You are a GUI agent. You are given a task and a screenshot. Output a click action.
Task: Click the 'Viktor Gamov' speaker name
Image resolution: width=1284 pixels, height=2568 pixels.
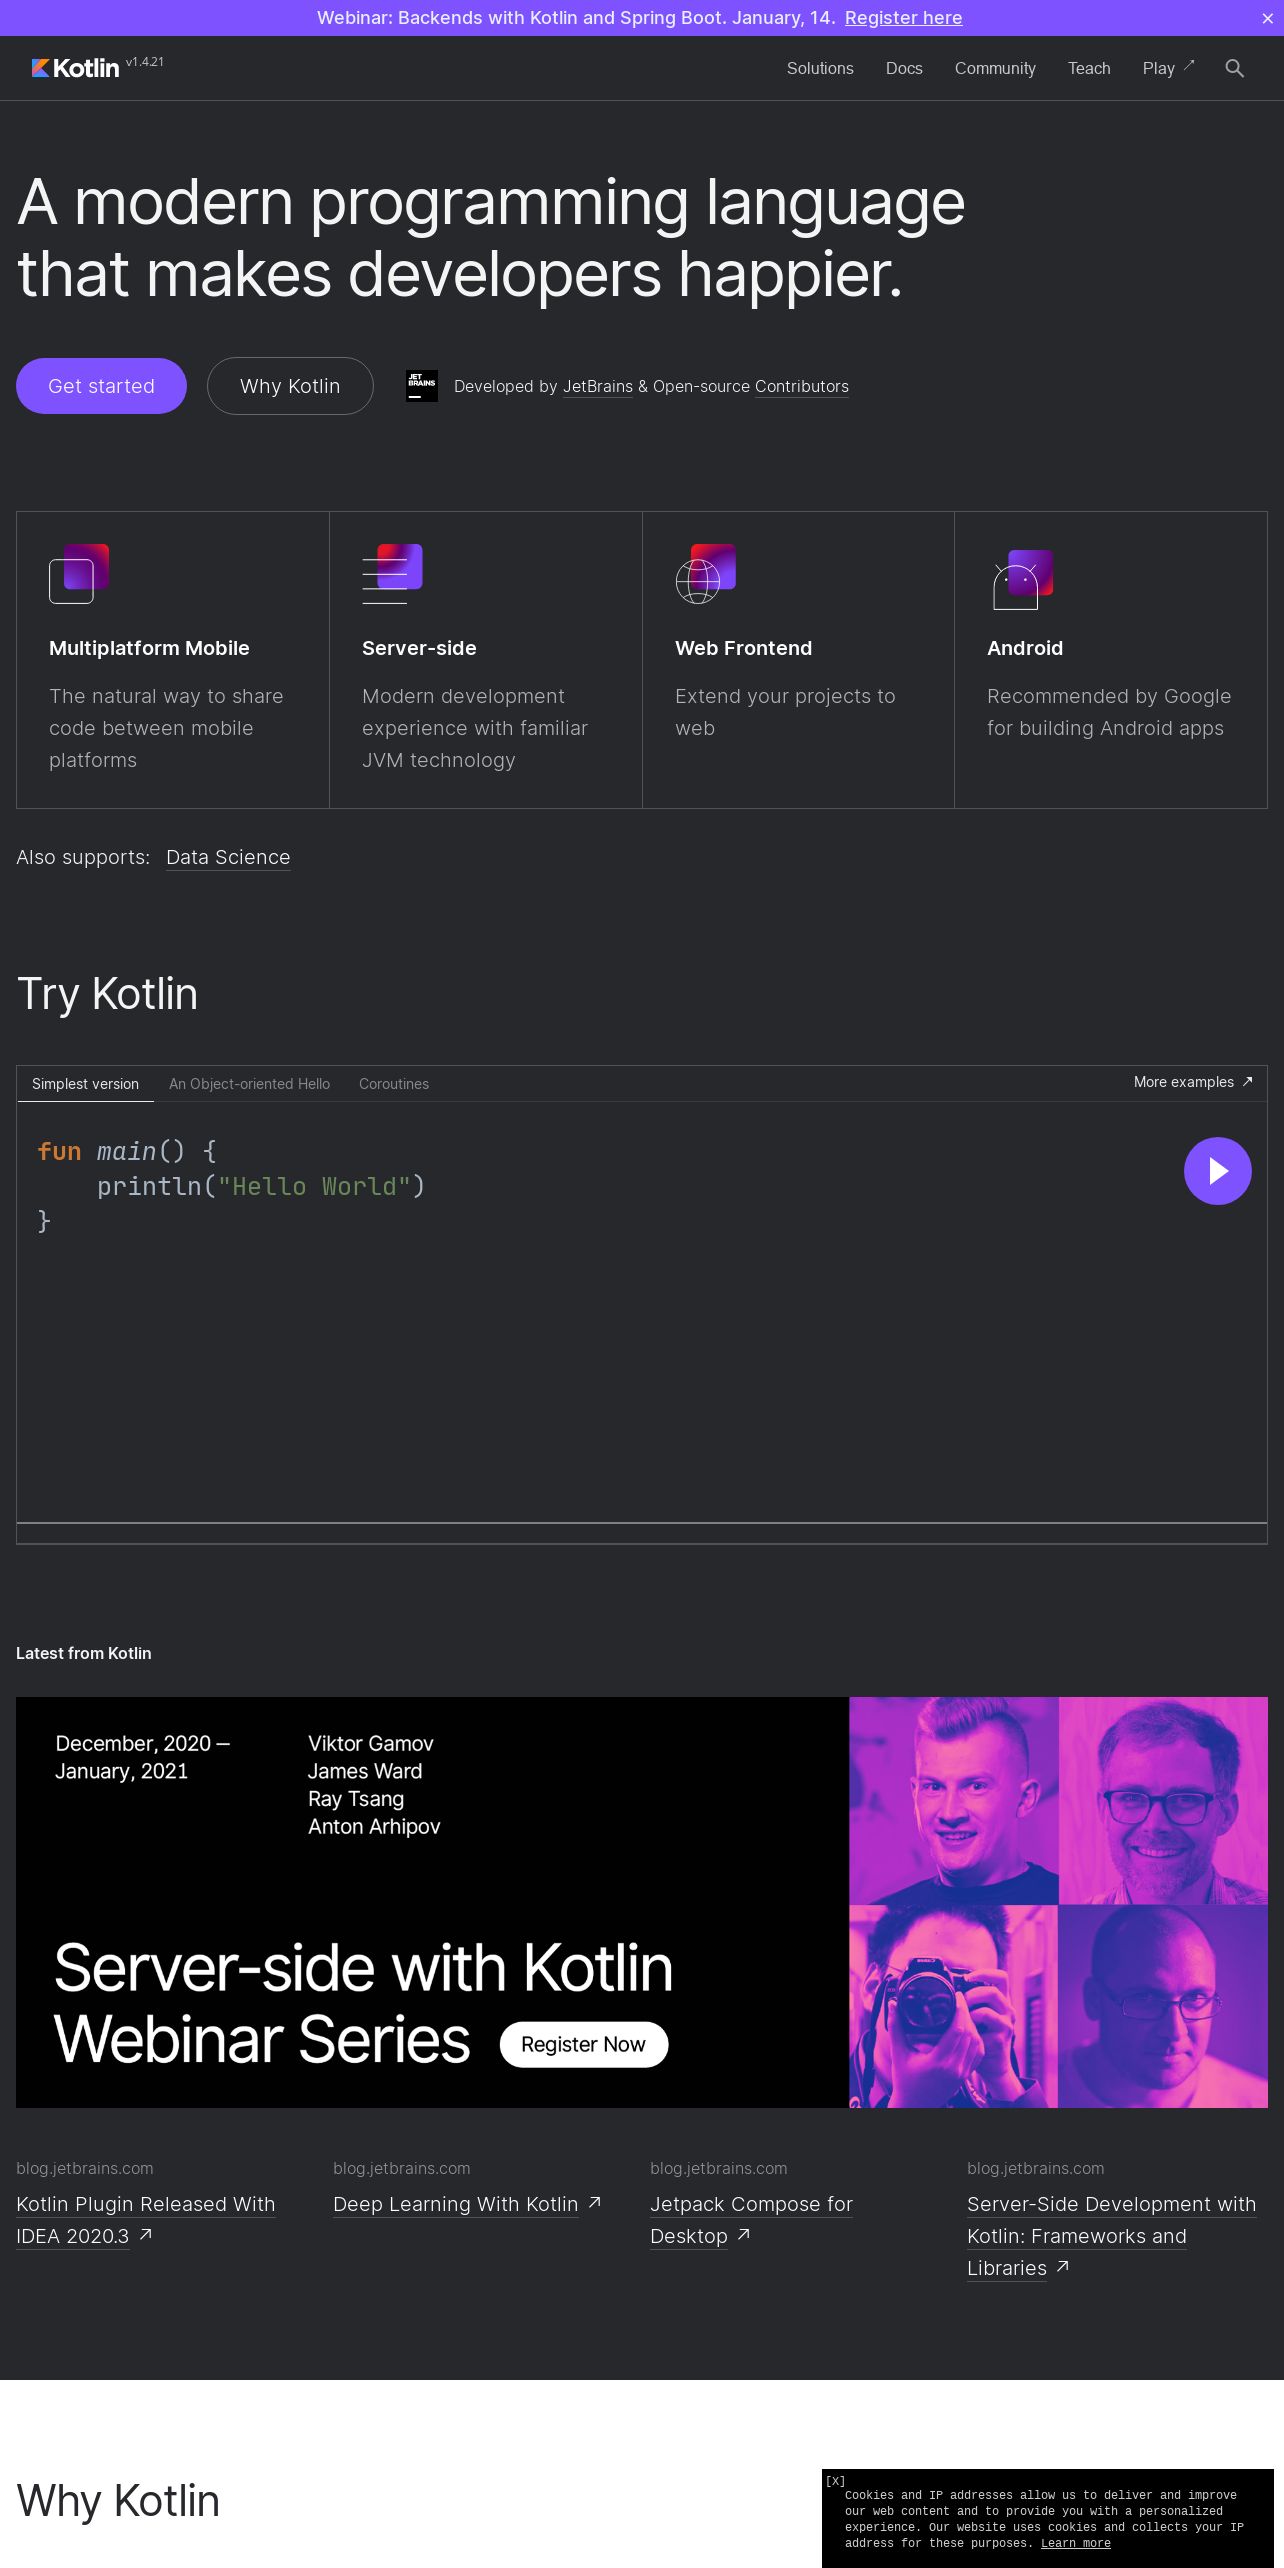[x=371, y=1743]
